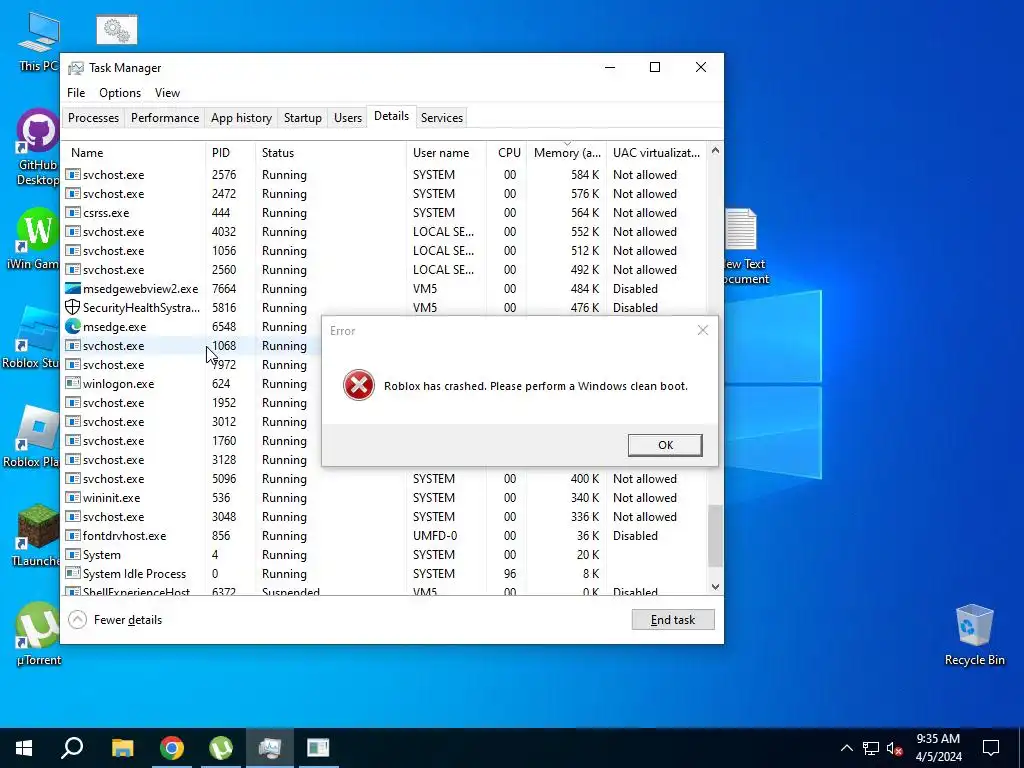Screen dimensions: 1024x768
Task: Sort by the Name column header
Action: tap(135, 153)
